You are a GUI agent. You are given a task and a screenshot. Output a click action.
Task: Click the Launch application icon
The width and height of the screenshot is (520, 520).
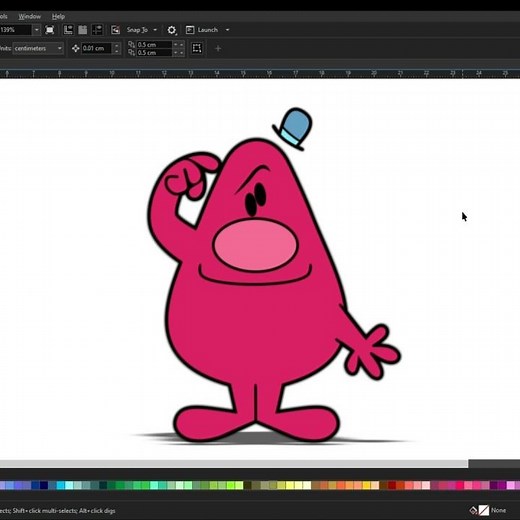[x=190, y=30]
